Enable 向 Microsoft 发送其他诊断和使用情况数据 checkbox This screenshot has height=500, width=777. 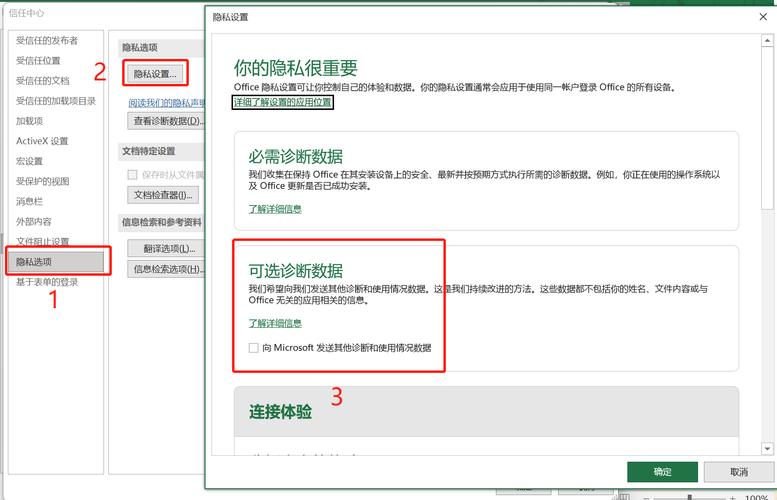coord(254,348)
